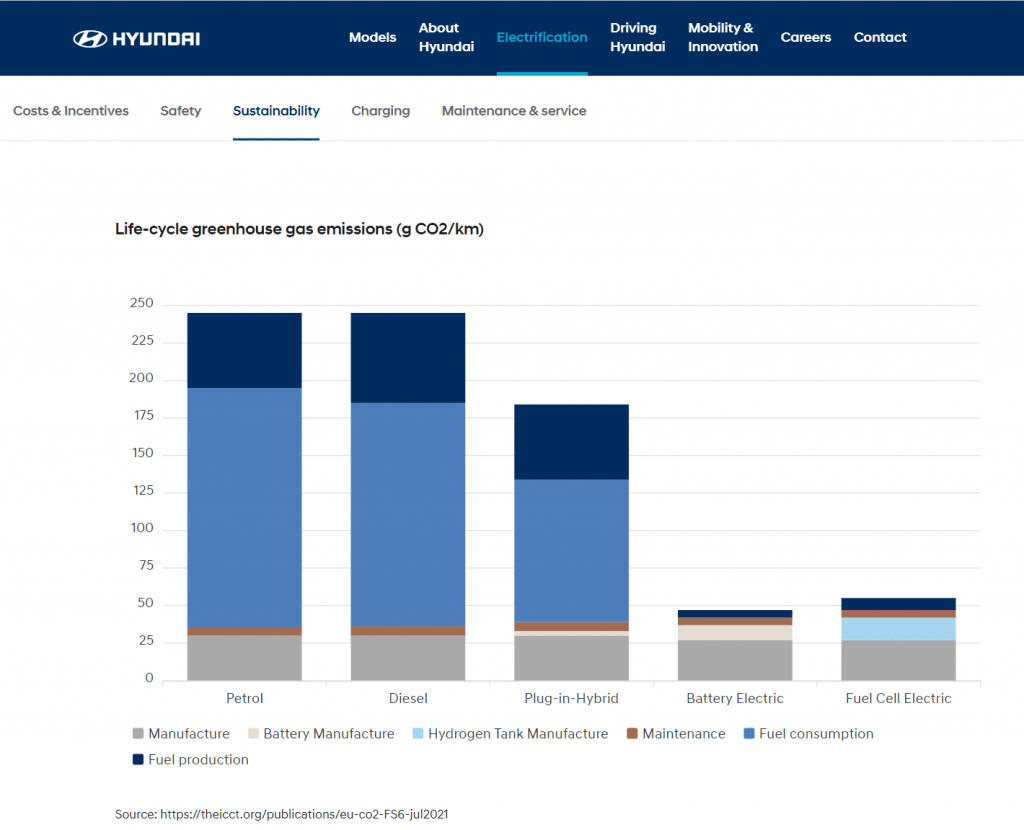The width and height of the screenshot is (1024, 830).
Task: Open Driving Hyundai menu
Action: pyautogui.click(x=637, y=38)
